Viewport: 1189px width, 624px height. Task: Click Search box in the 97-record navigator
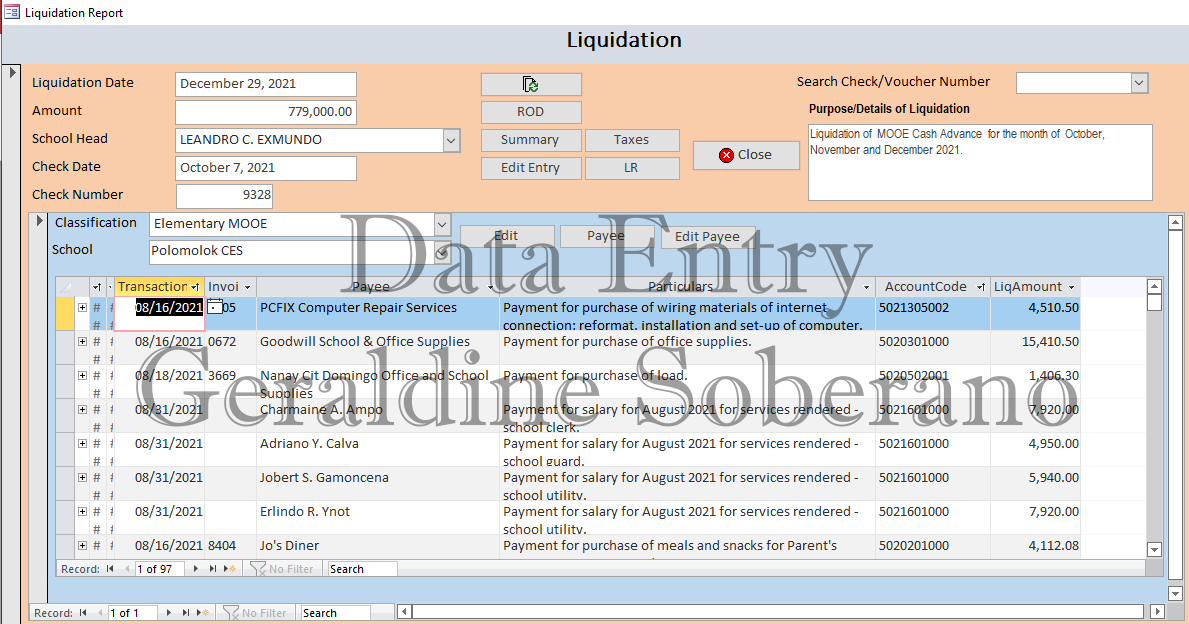point(362,569)
